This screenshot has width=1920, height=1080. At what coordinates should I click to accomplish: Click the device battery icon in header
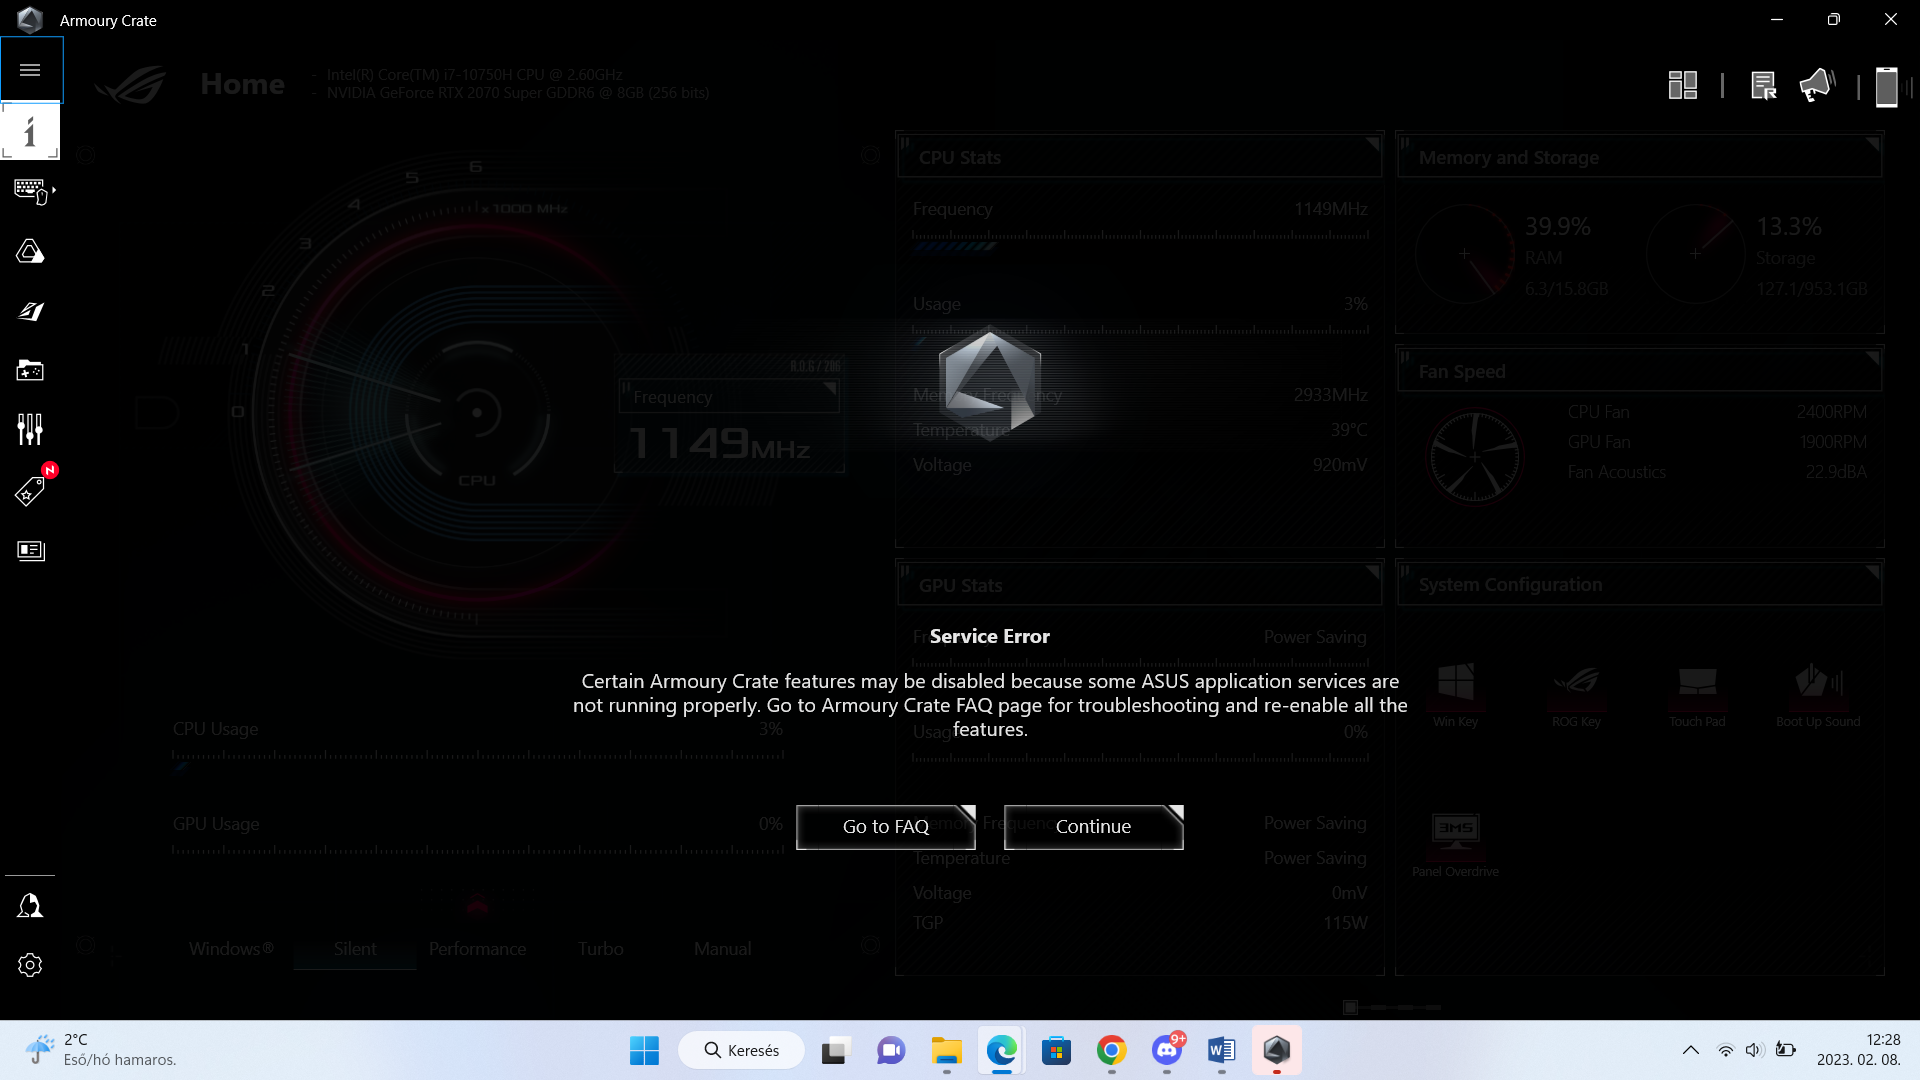tap(1886, 86)
